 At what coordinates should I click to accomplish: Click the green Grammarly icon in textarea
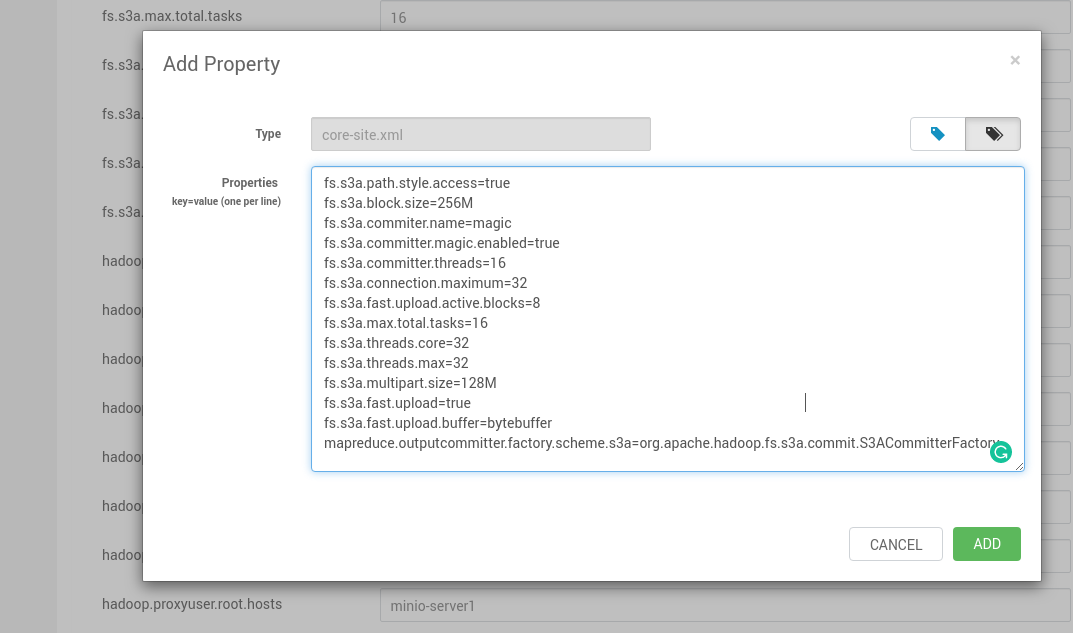point(1000,452)
